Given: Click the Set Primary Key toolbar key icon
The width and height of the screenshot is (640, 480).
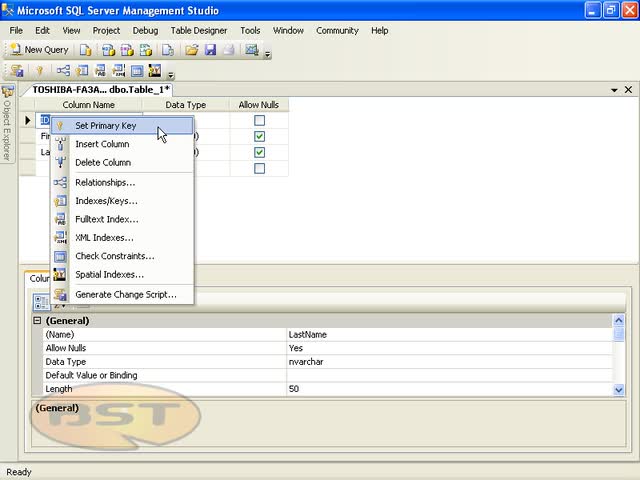Looking at the screenshot, I should [40, 71].
